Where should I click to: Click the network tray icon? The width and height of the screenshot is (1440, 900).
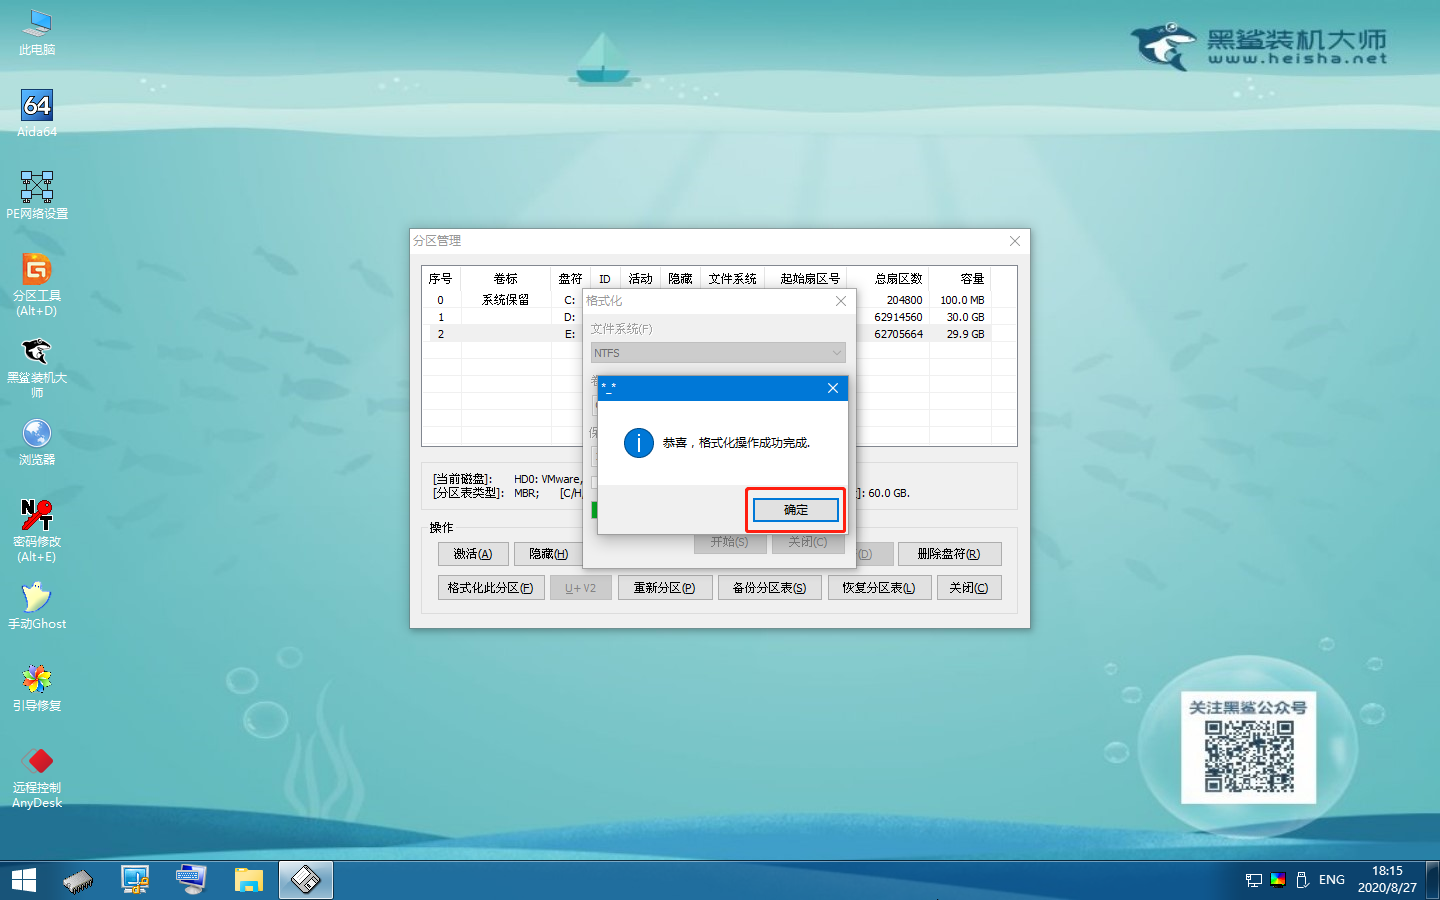[1254, 880]
